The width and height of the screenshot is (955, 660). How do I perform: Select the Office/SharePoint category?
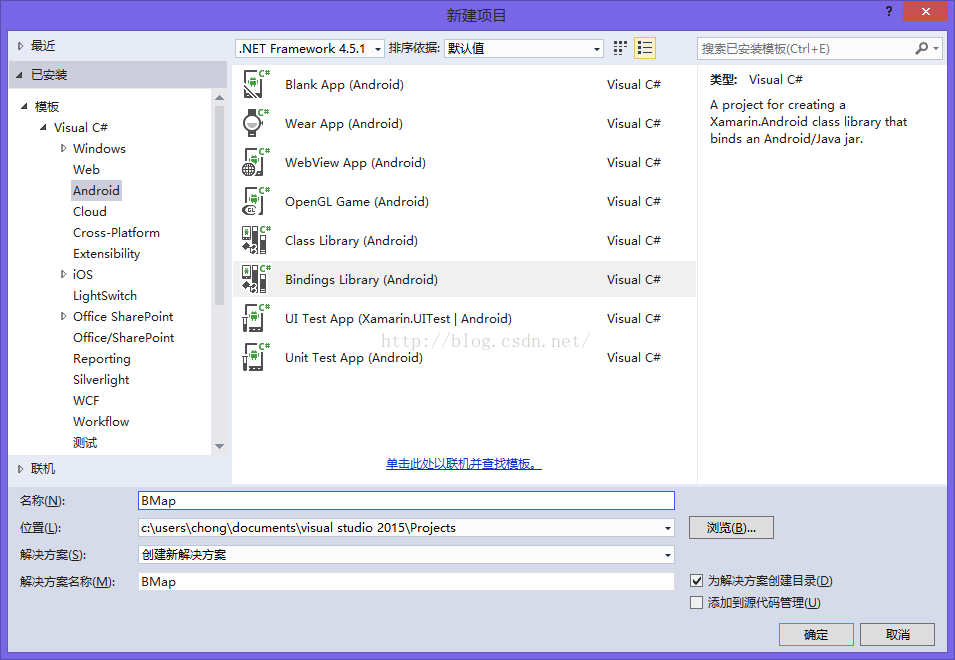pos(124,337)
